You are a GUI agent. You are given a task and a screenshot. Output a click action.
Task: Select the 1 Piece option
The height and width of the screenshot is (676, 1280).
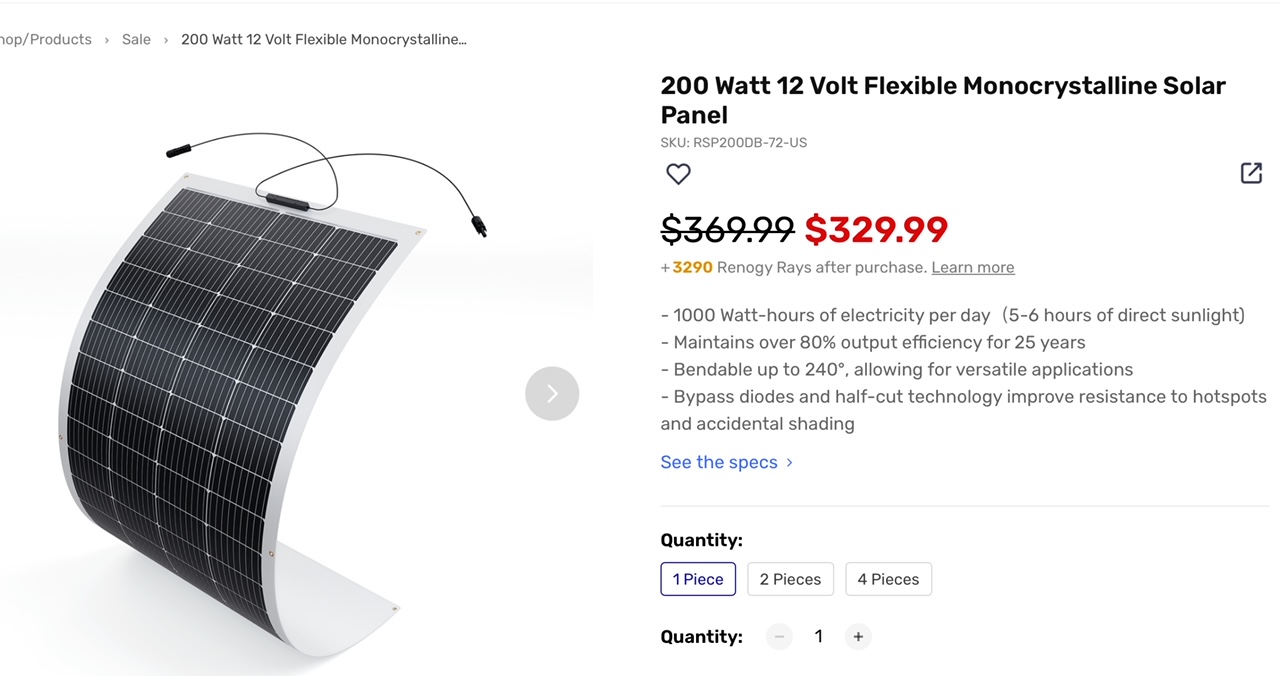698,579
